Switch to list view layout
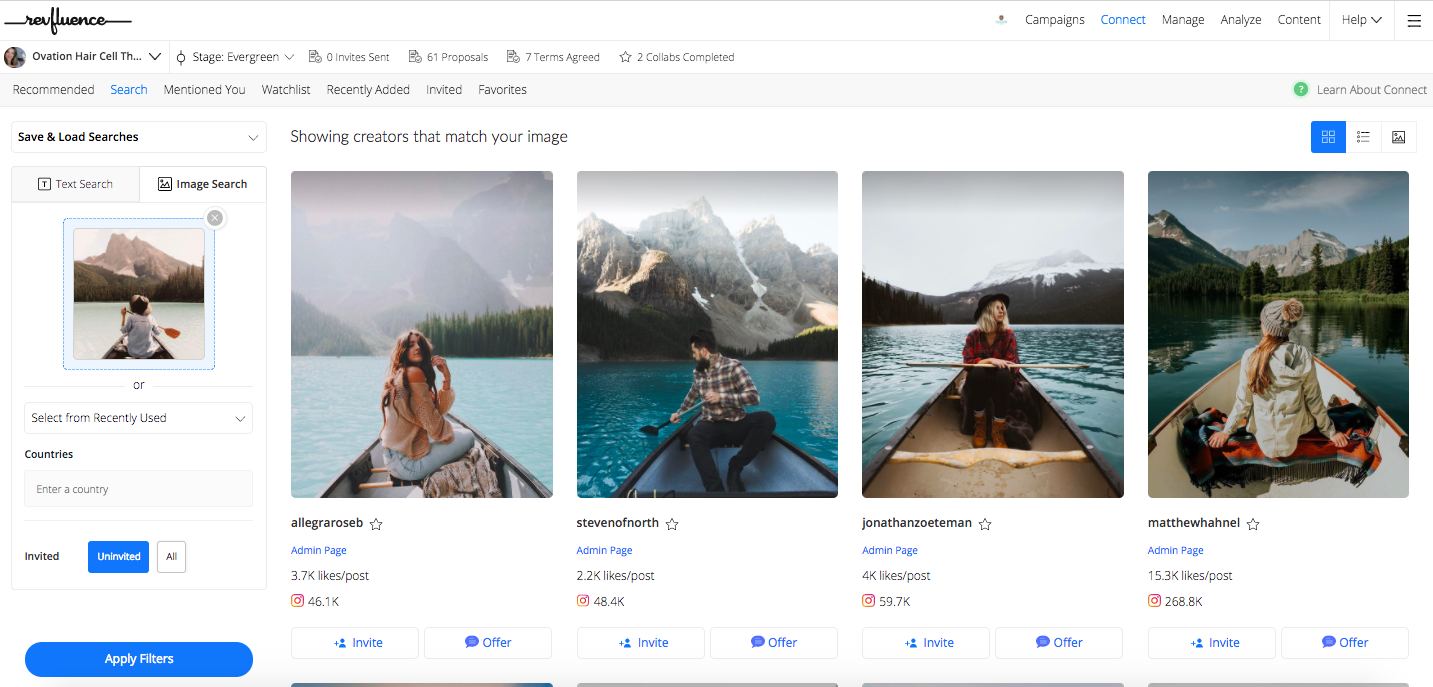The image size is (1433, 687). click(1363, 137)
